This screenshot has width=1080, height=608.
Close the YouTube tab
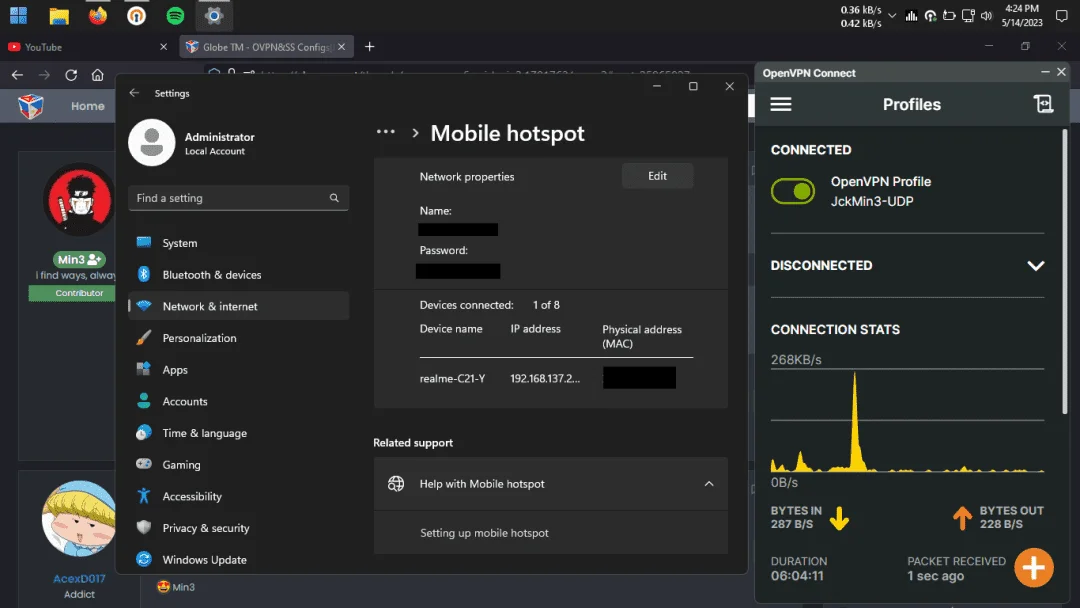163,47
